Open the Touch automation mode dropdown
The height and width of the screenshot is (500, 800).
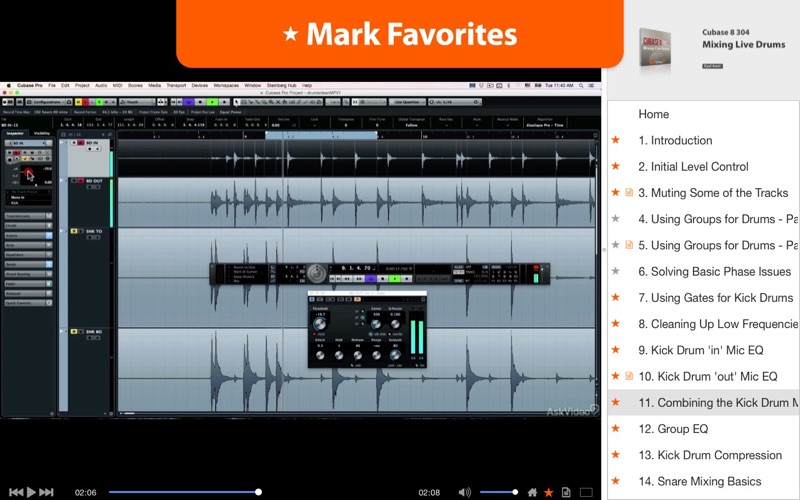[x=136, y=102]
